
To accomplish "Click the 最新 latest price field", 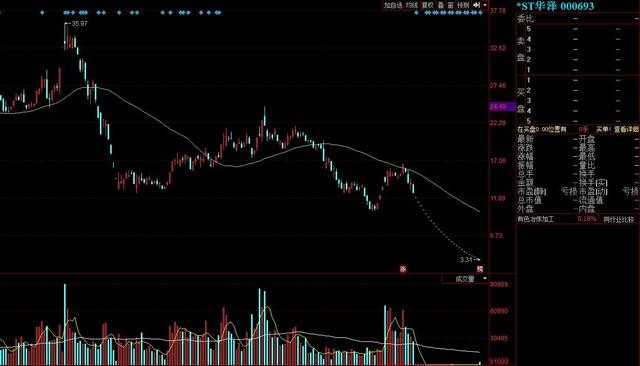I will click(547, 139).
